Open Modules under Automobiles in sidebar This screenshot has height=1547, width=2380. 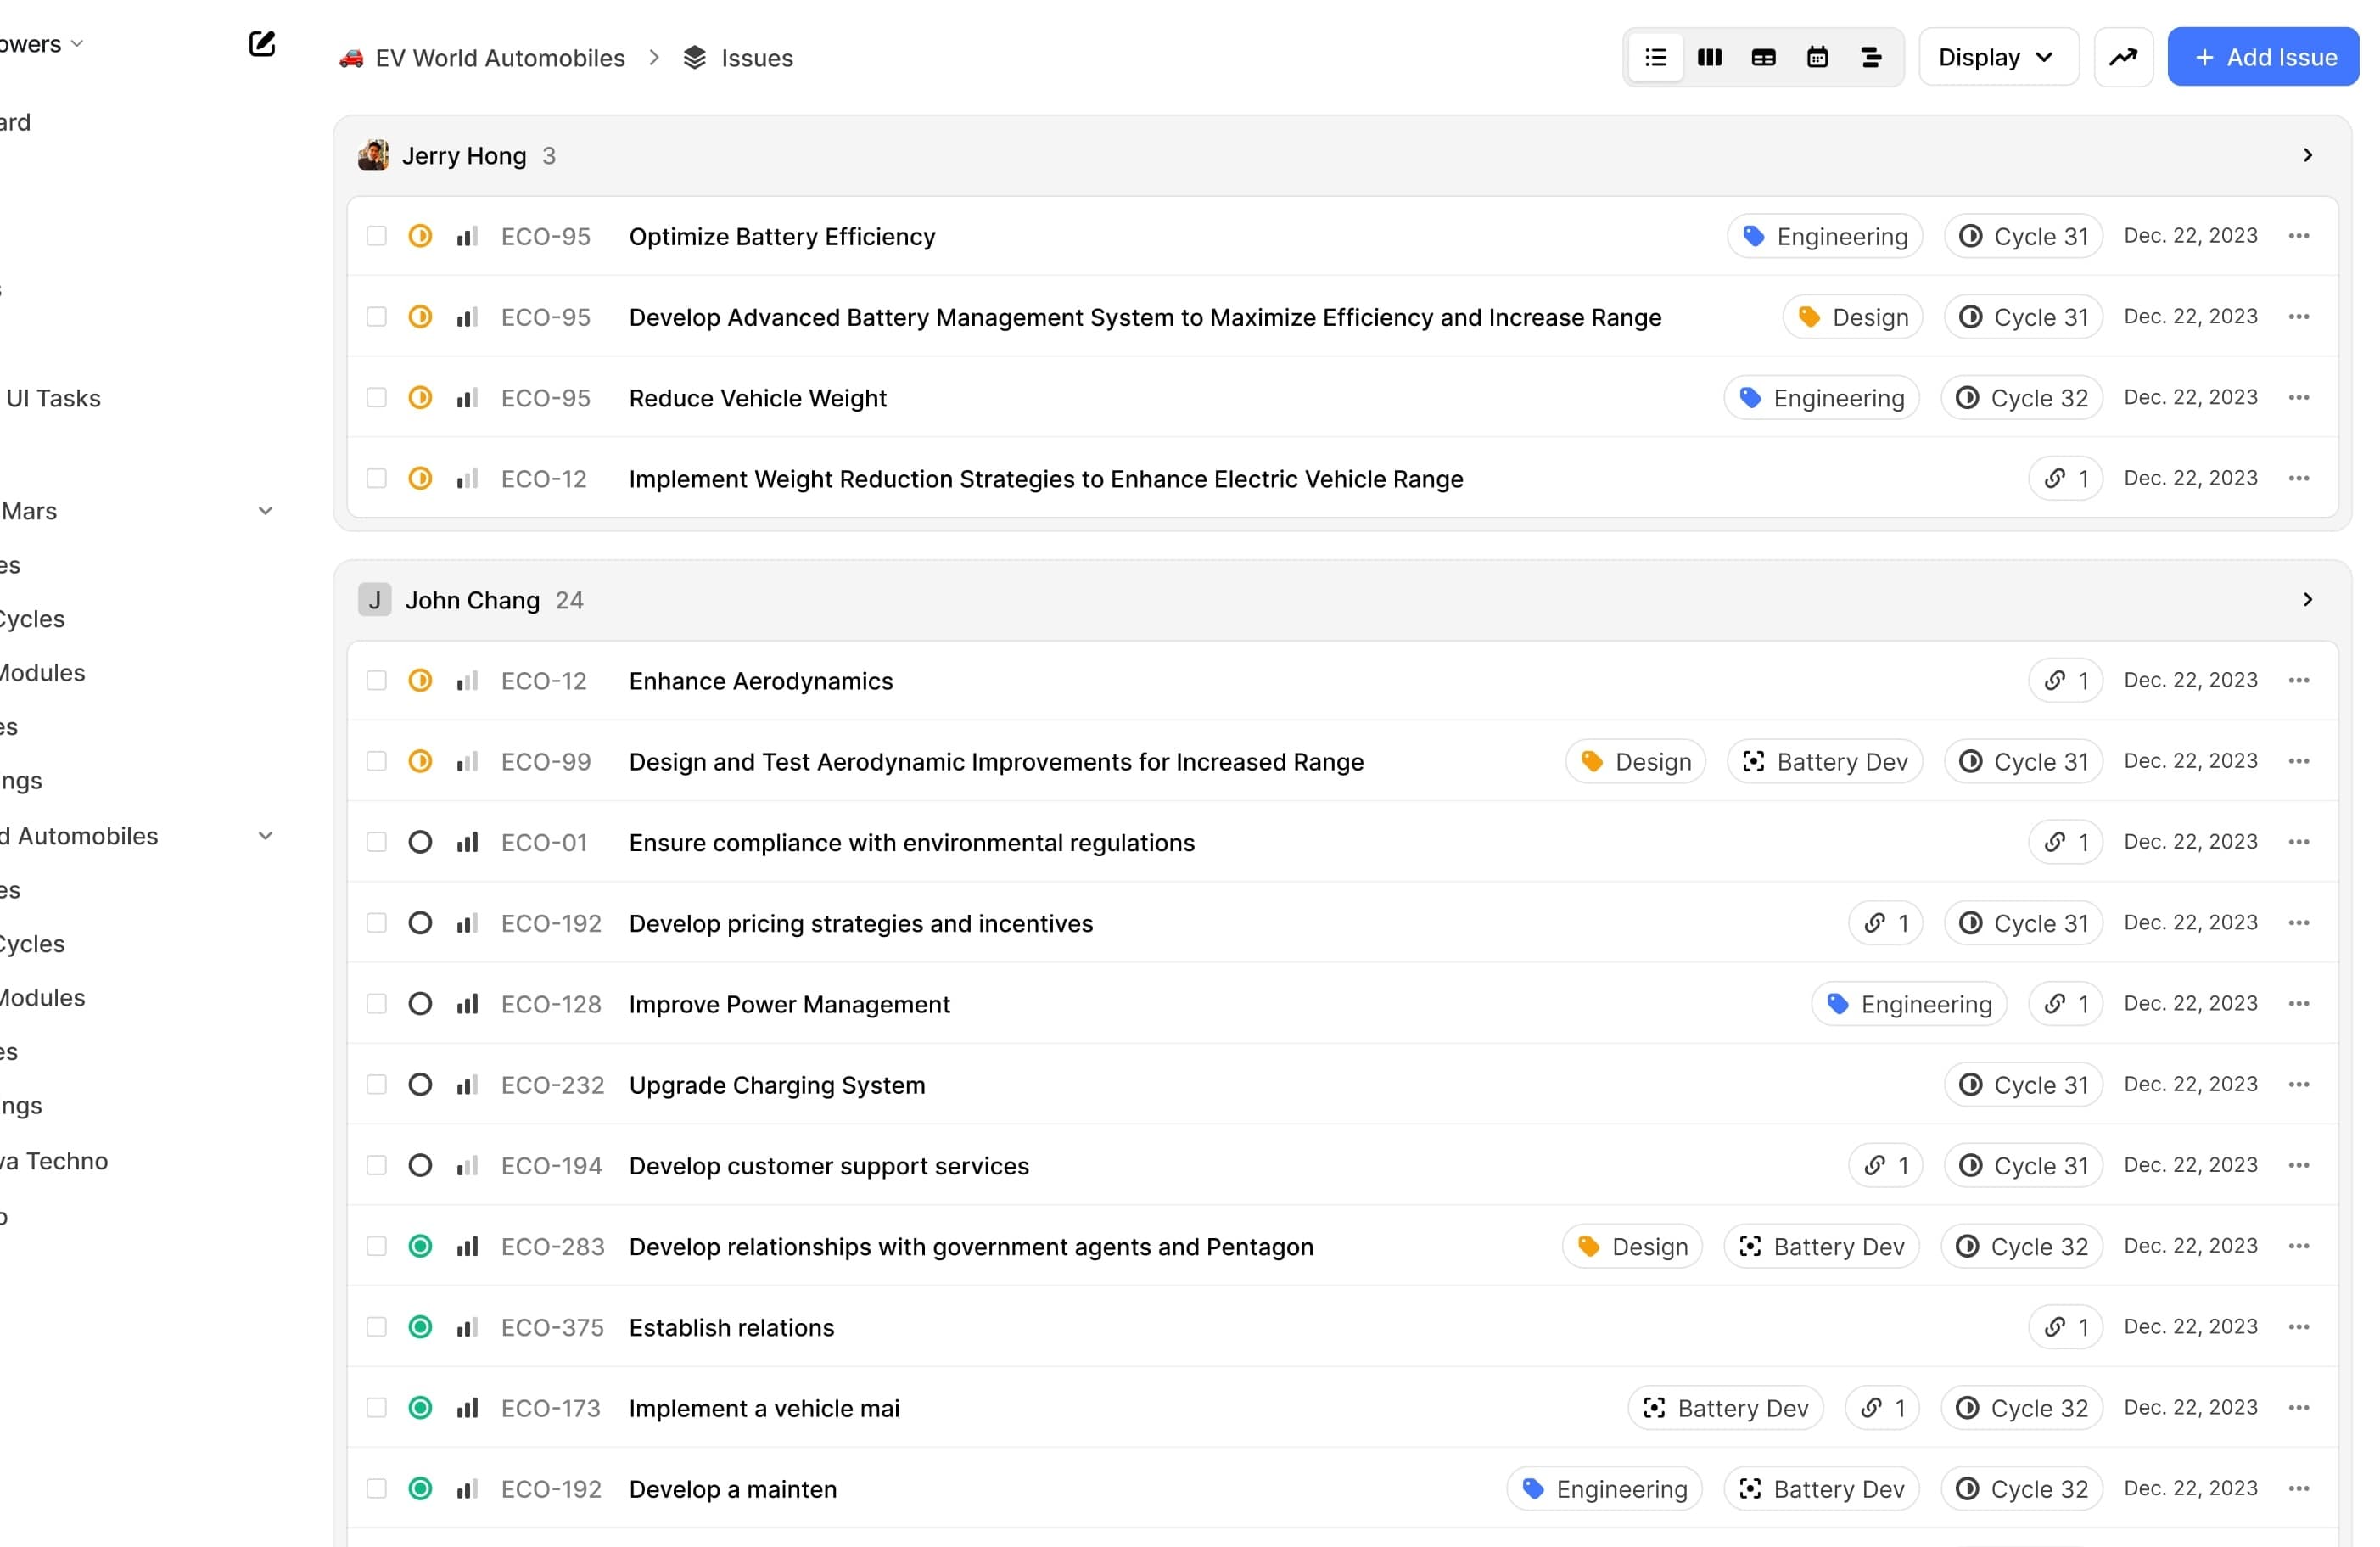(42, 998)
